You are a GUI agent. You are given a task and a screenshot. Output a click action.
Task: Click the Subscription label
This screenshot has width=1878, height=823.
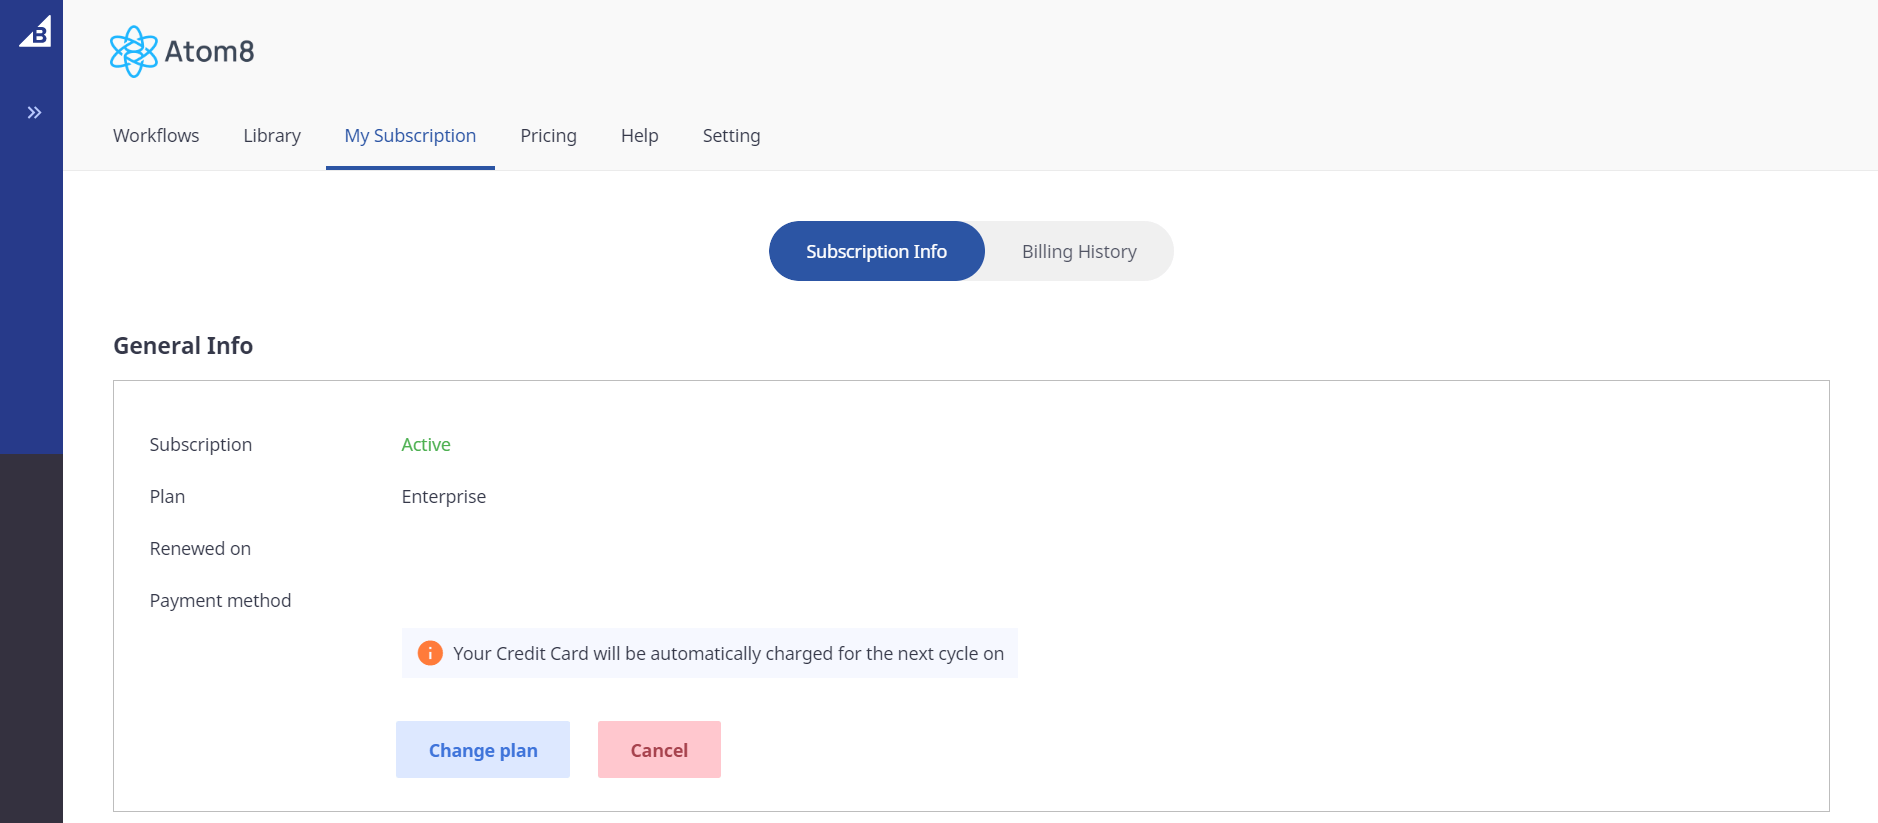[x=201, y=445]
